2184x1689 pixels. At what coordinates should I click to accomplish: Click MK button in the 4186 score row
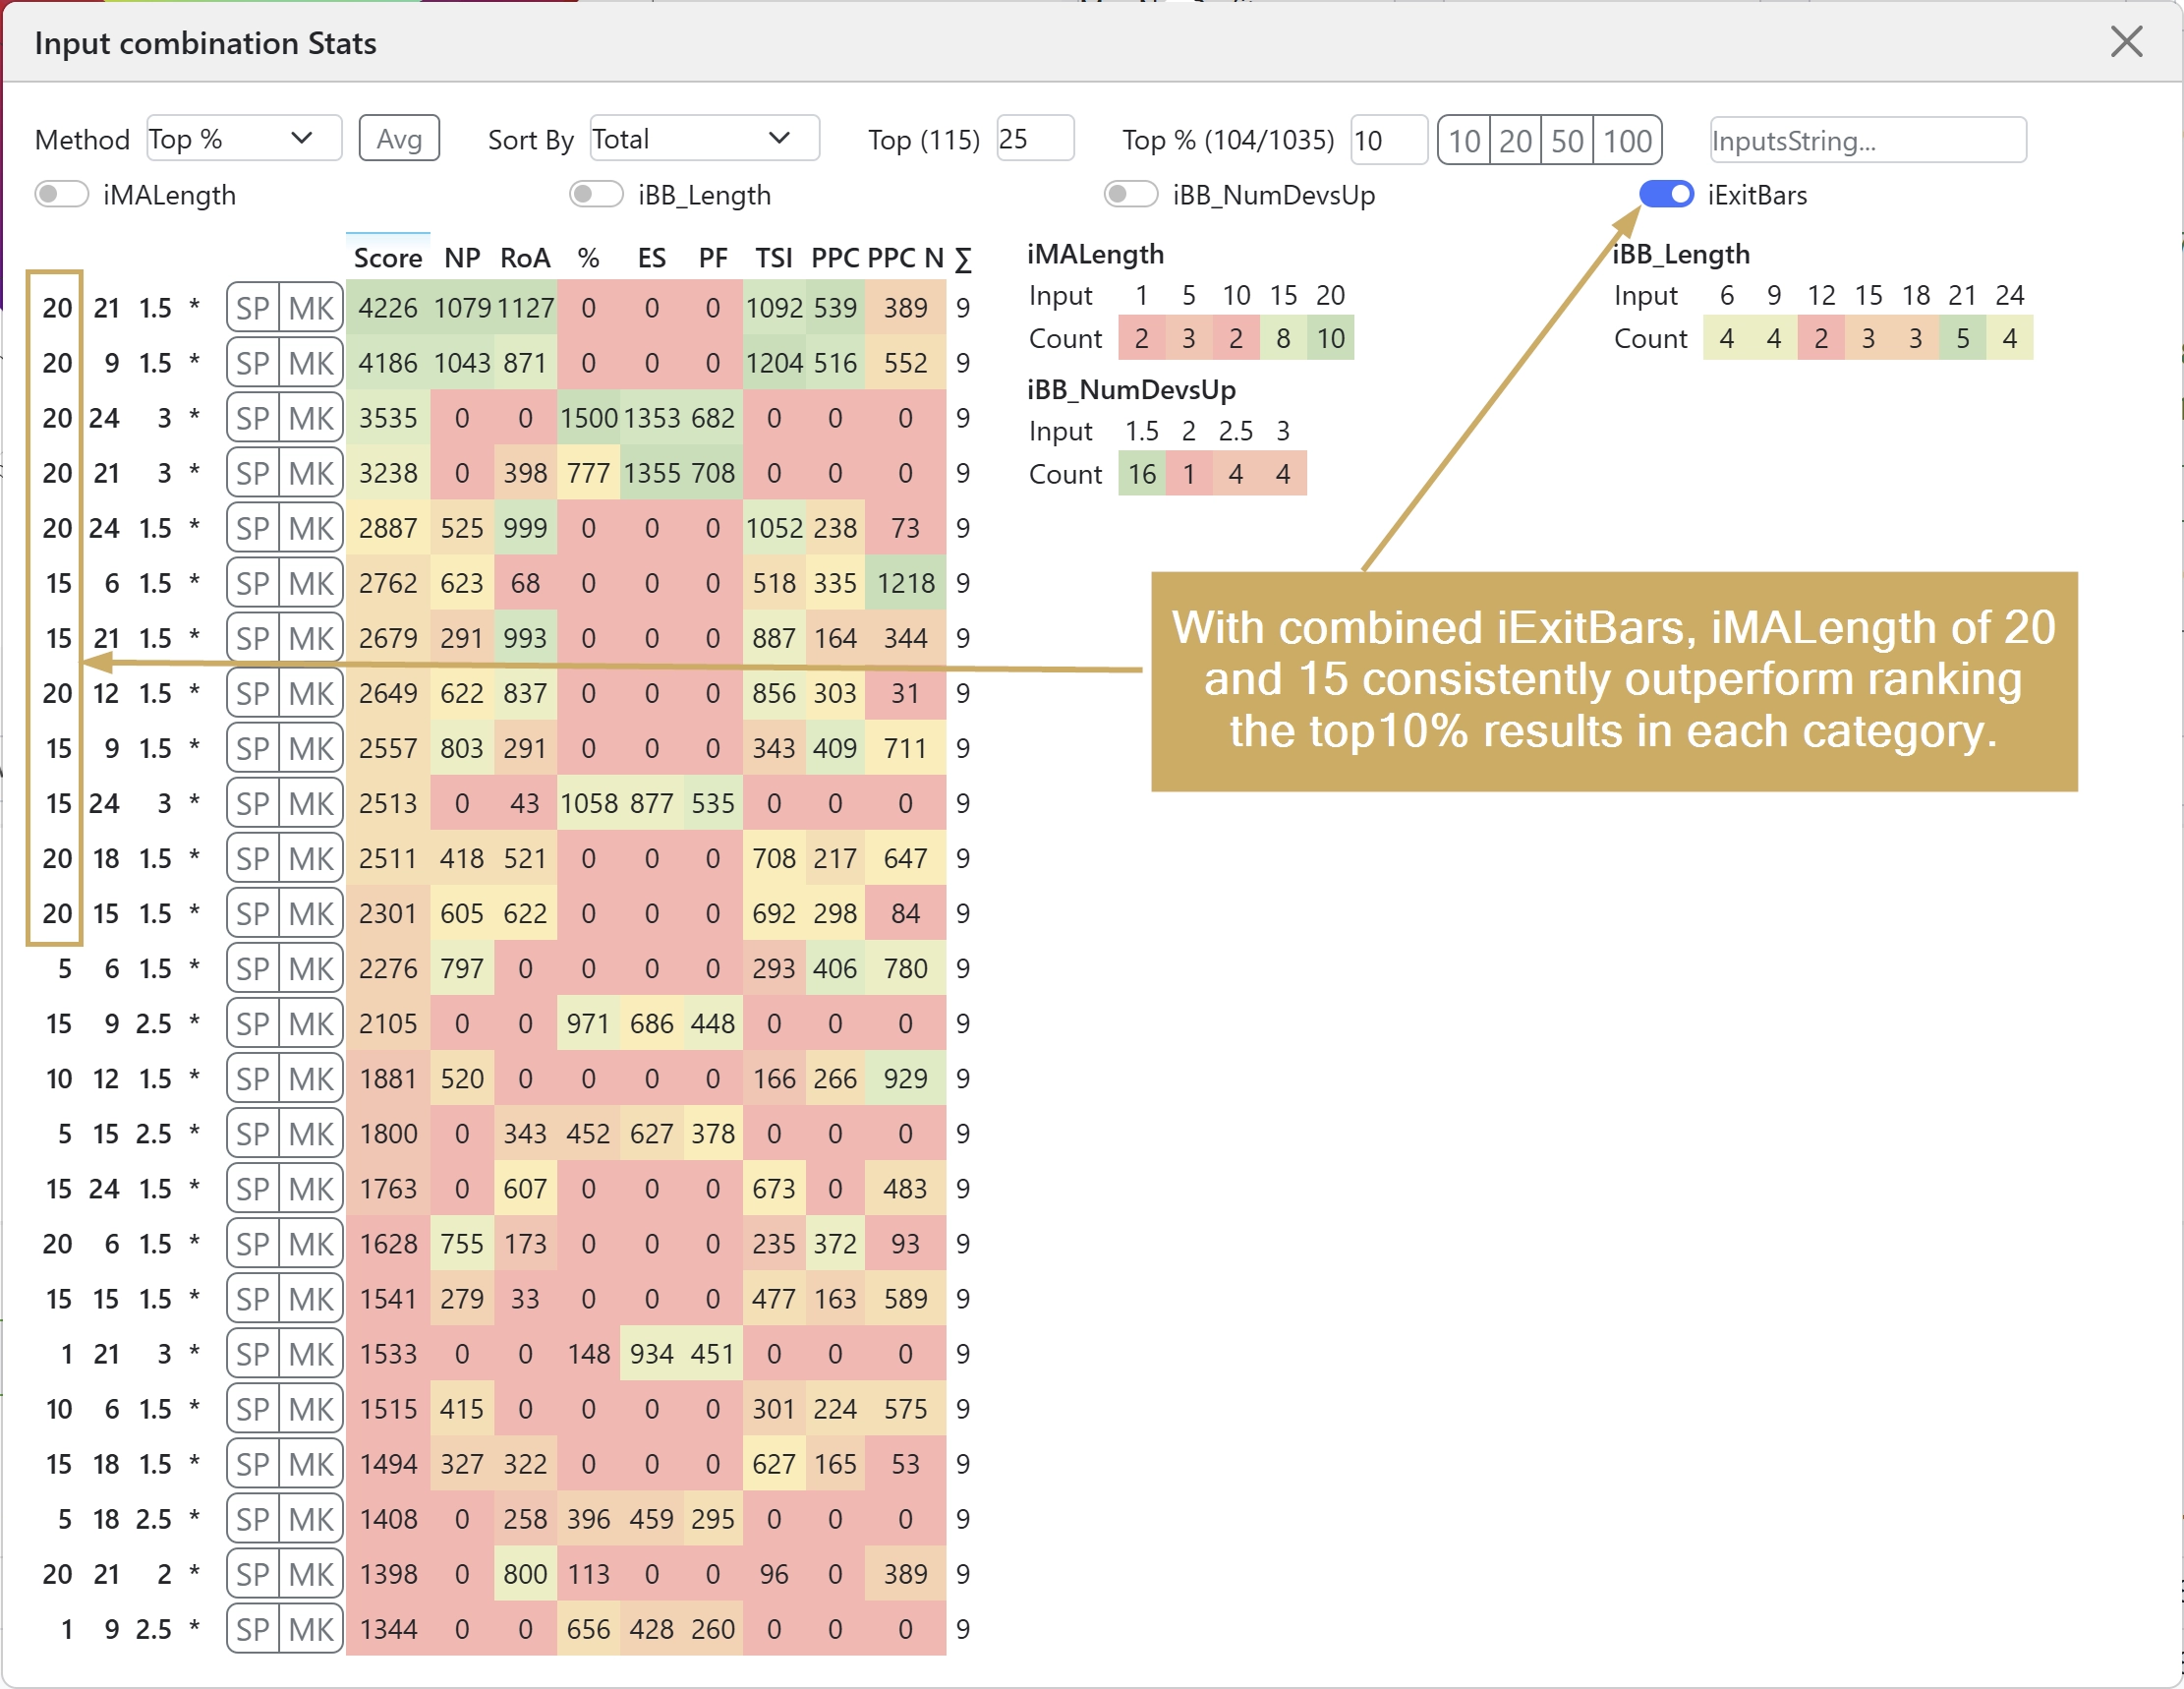click(x=311, y=363)
